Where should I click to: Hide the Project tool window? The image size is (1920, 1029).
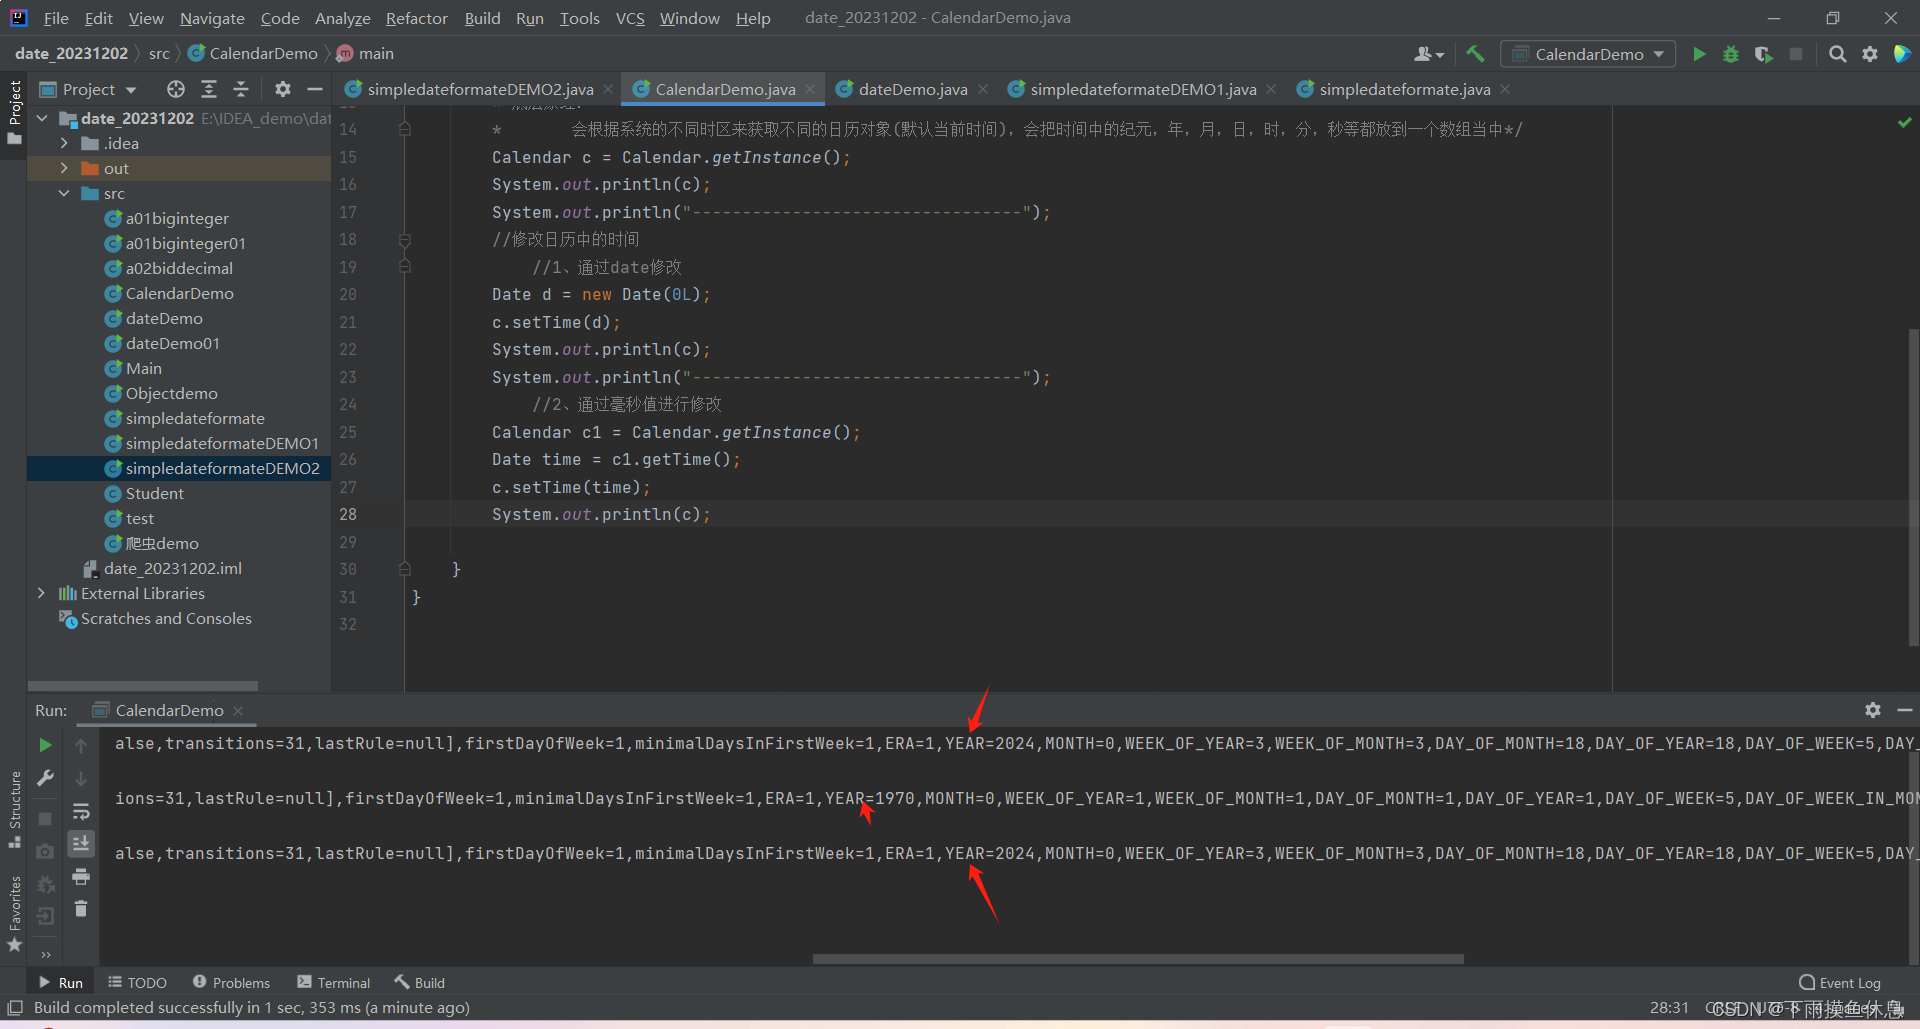click(x=315, y=89)
